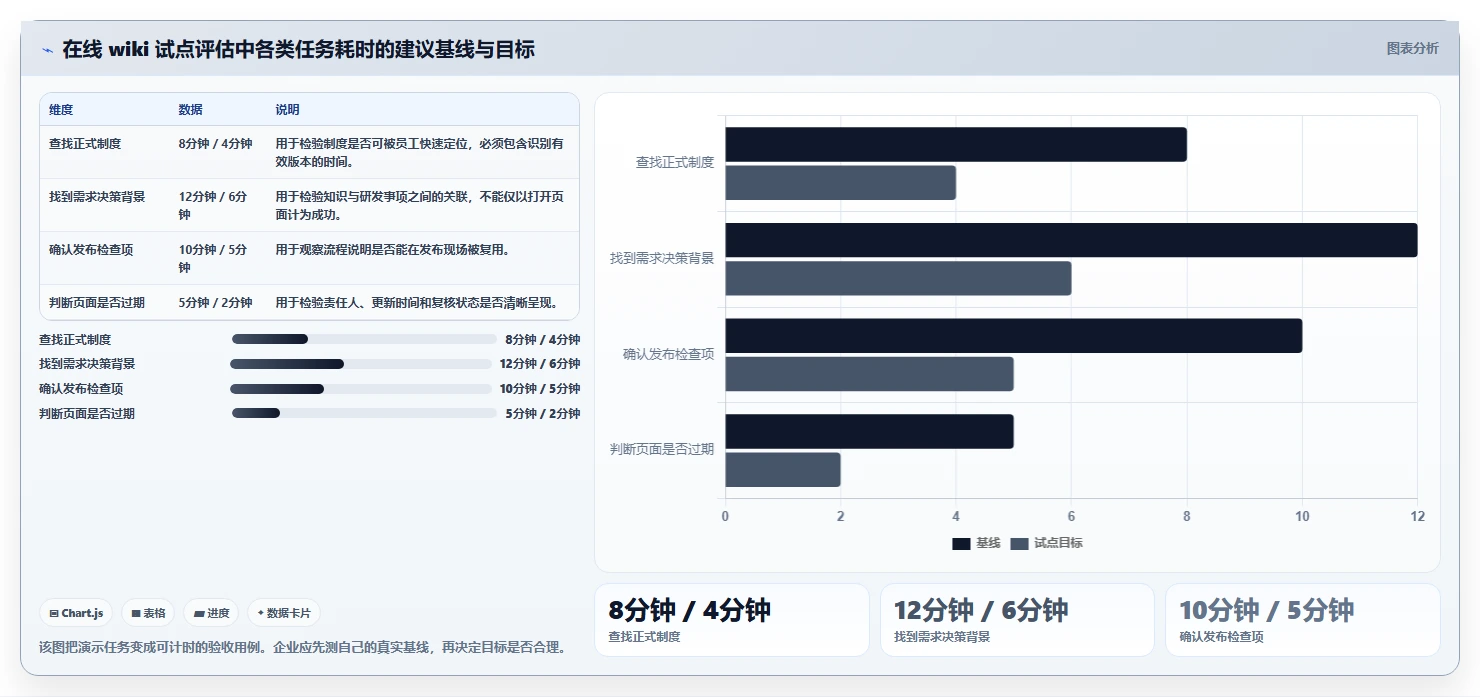Click the 基线 legend color swatch
This screenshot has width=1480, height=697.
(961, 543)
